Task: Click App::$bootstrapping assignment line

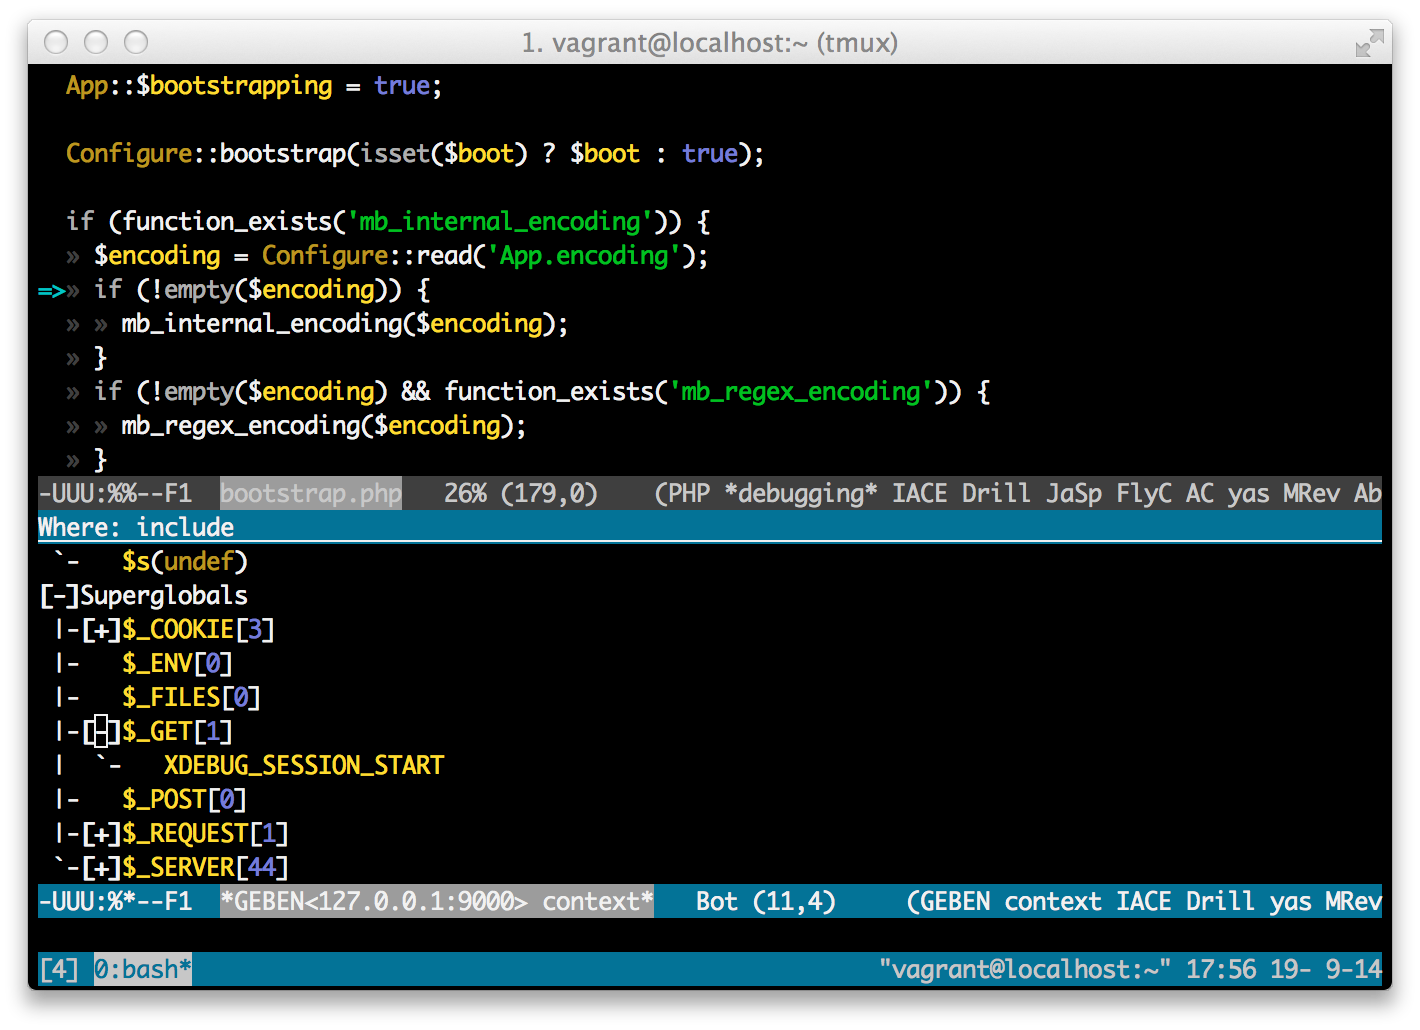Action: (x=254, y=86)
